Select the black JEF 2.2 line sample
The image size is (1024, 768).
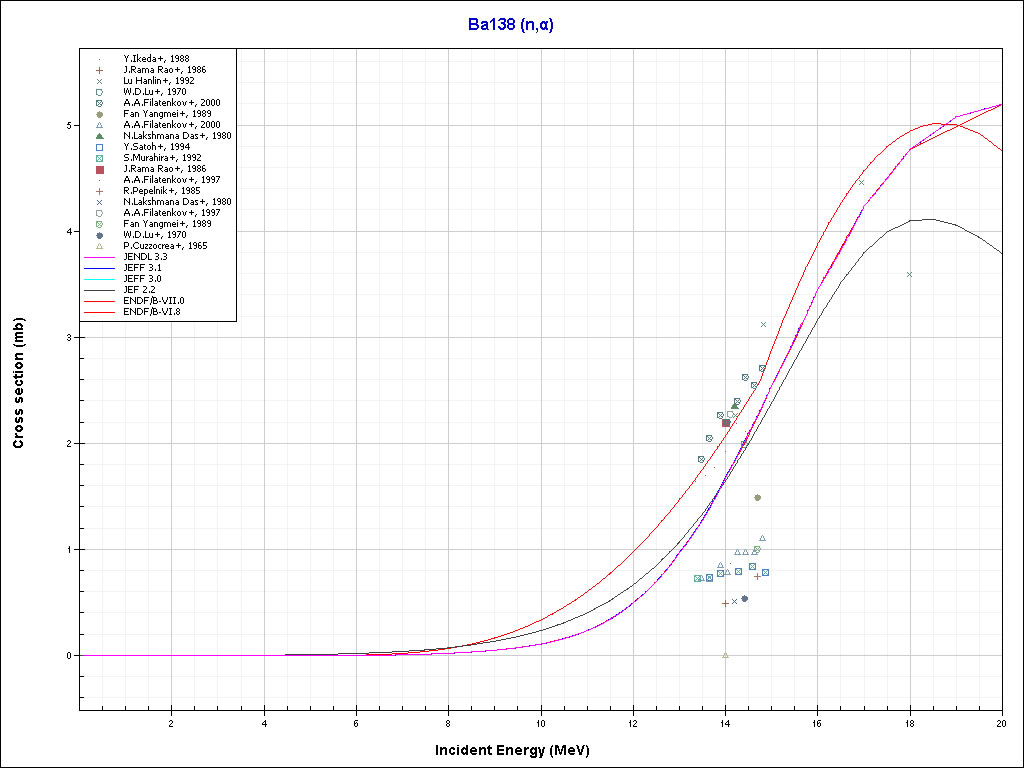(99, 290)
